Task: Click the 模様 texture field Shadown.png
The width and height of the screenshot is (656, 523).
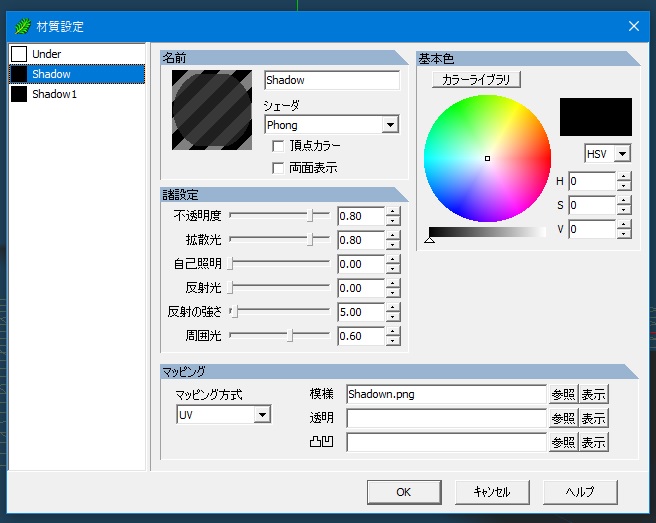Action: (x=446, y=394)
